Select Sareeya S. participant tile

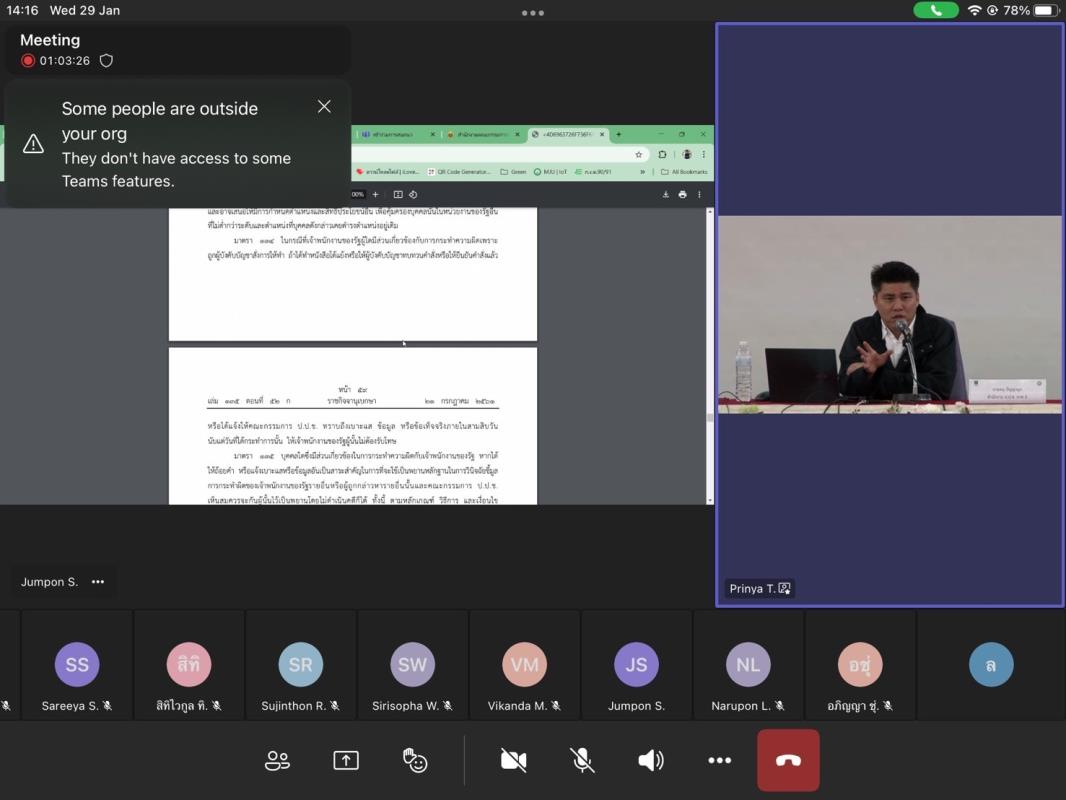(x=77, y=665)
